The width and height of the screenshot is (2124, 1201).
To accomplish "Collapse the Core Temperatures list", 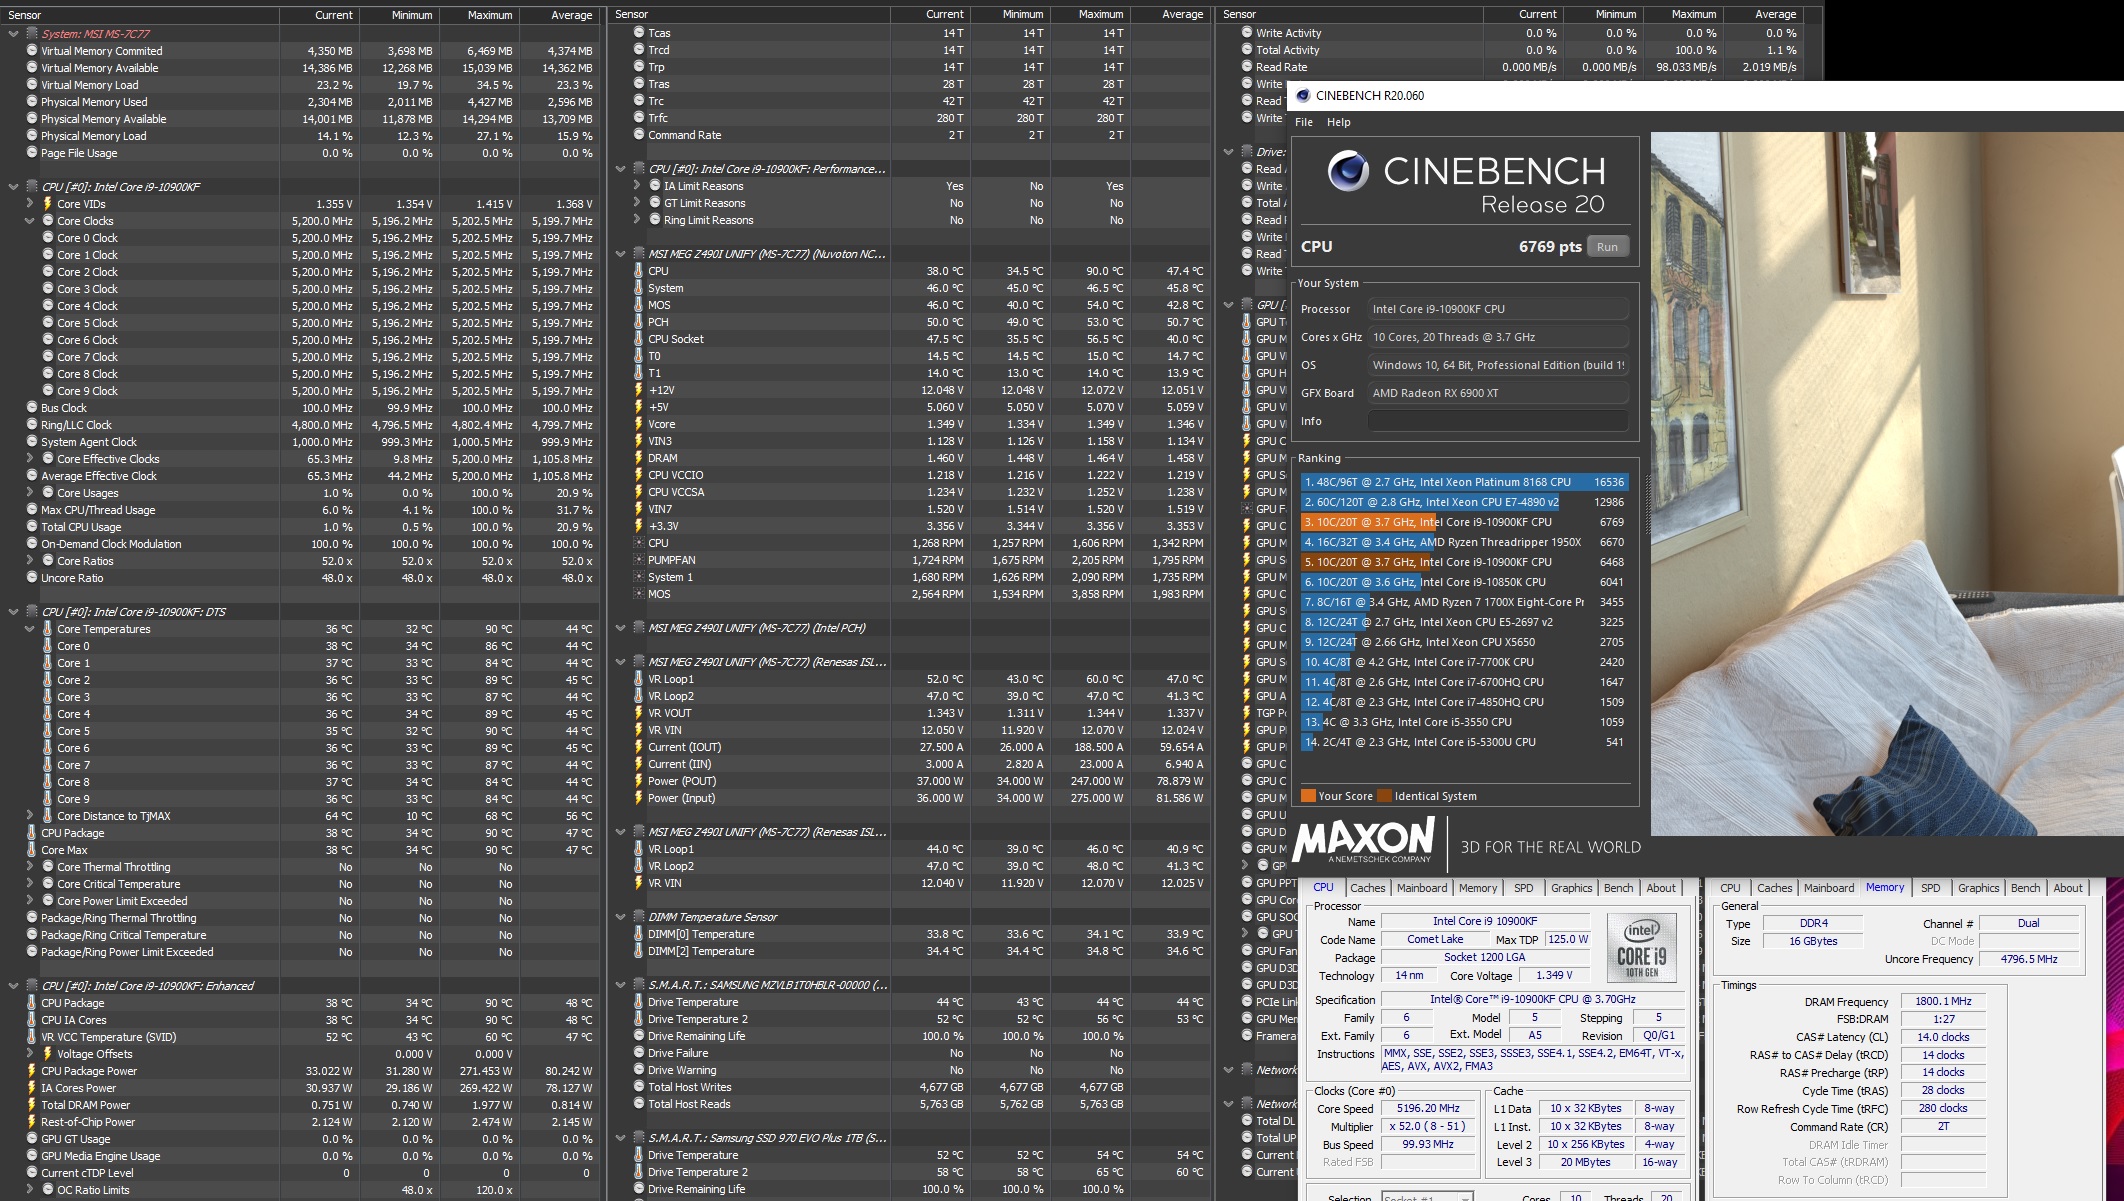I will point(30,629).
